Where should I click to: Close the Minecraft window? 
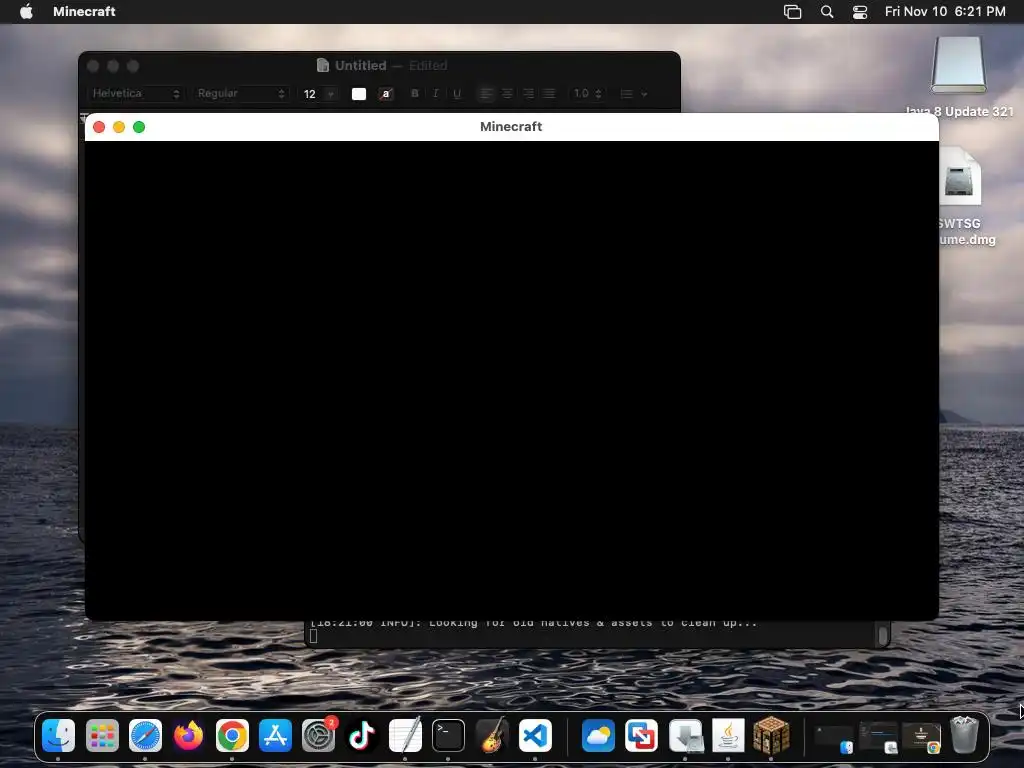(99, 127)
